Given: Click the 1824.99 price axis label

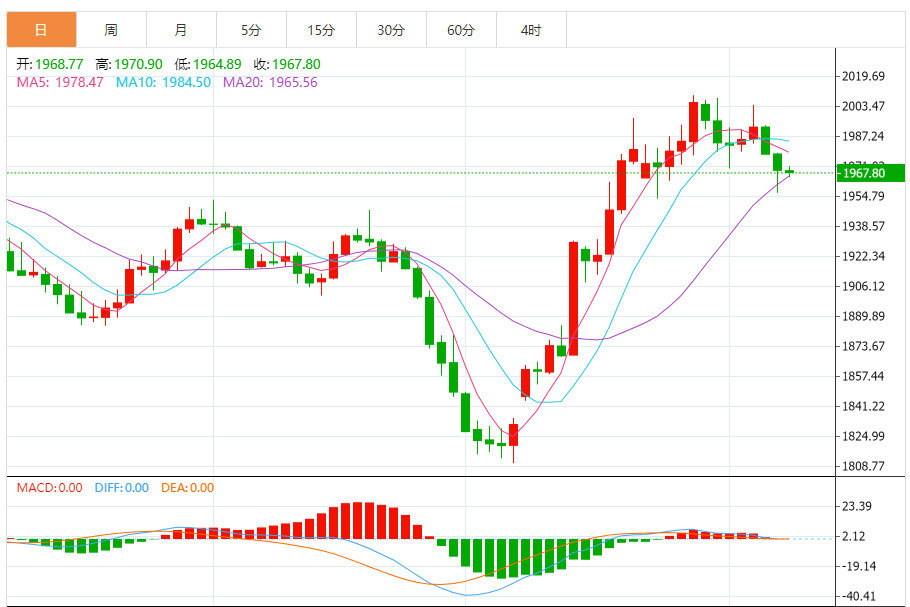Looking at the screenshot, I should pyautogui.click(x=863, y=436).
